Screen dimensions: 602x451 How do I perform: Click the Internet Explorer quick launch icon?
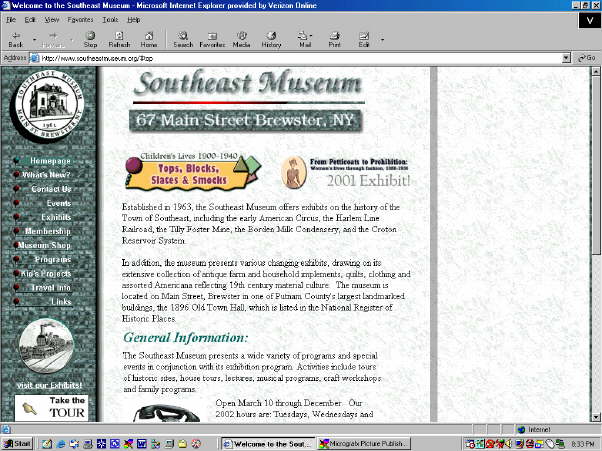click(x=61, y=444)
